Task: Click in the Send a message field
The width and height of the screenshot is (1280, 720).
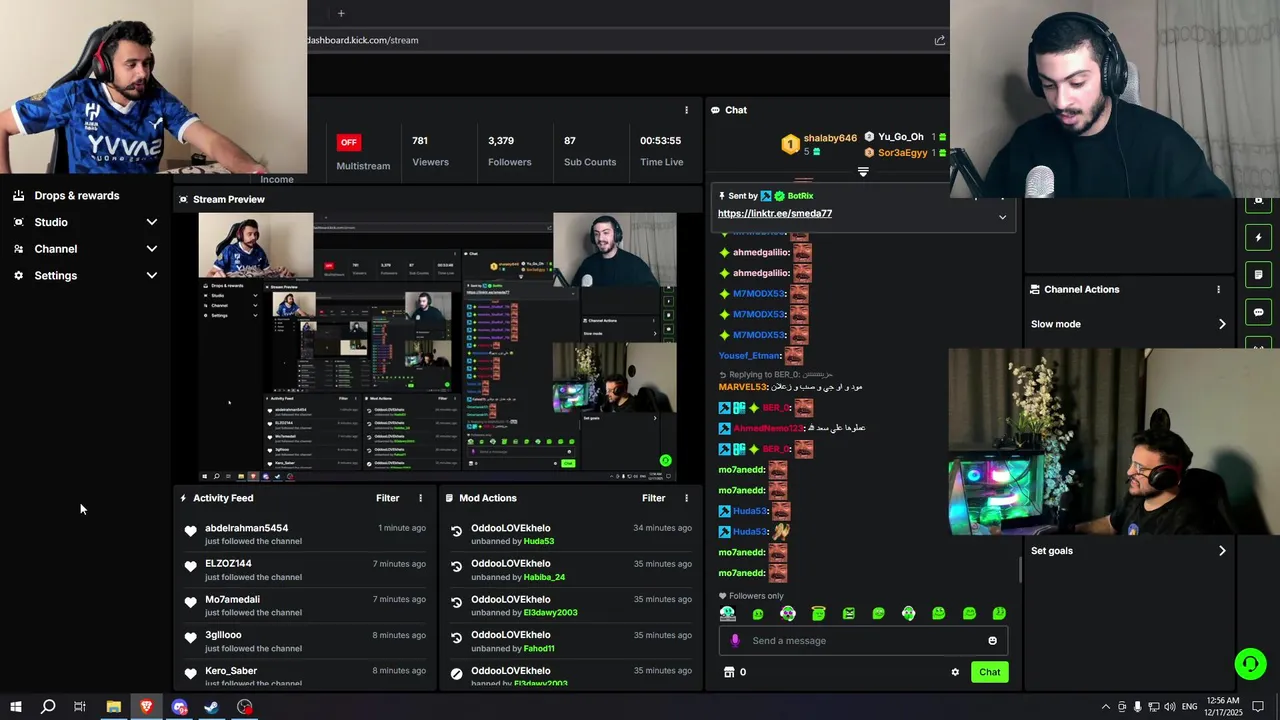Action: [863, 641]
